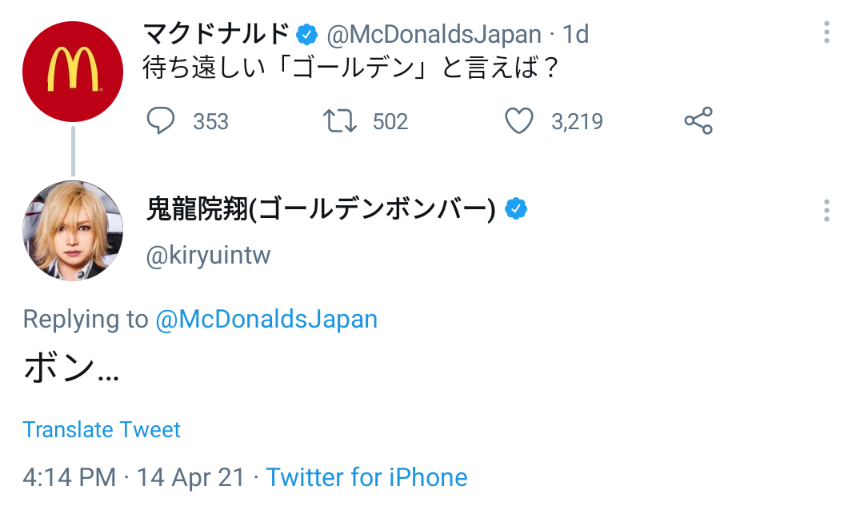Click the 502 retweets count
The height and width of the screenshot is (508, 864).
tap(390, 121)
